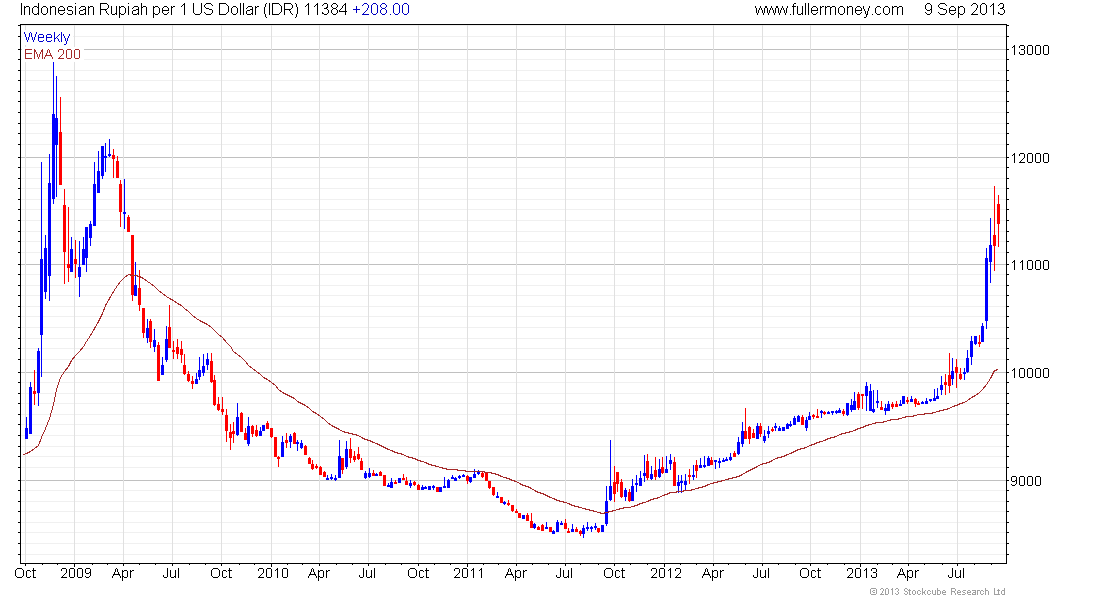
Task: Click the 2011 year label on time axis
Action: tap(469, 573)
